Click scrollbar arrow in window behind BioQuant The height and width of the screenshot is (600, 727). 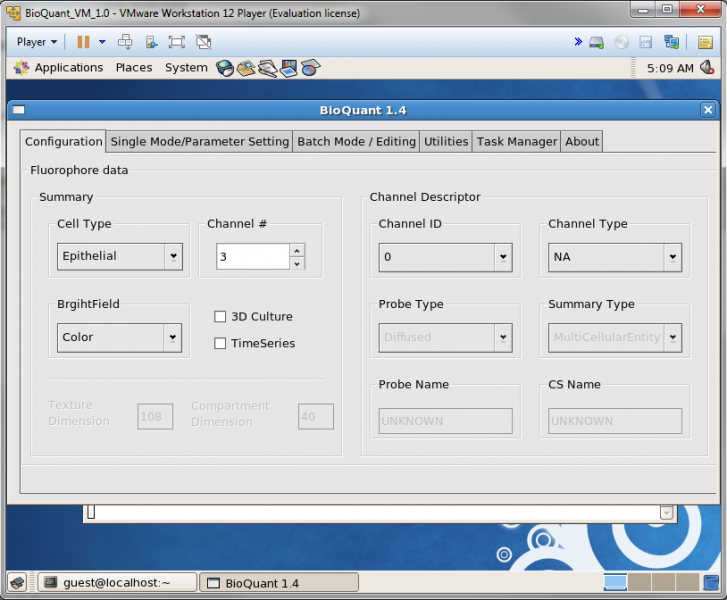(x=666, y=512)
